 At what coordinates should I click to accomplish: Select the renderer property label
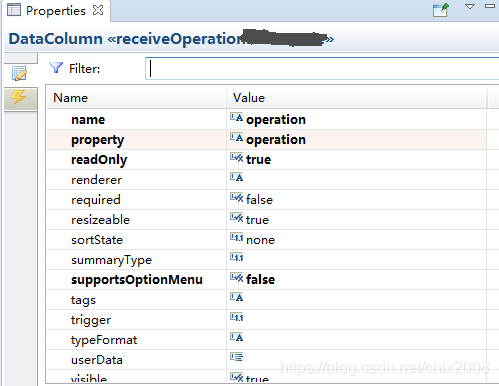(x=96, y=180)
